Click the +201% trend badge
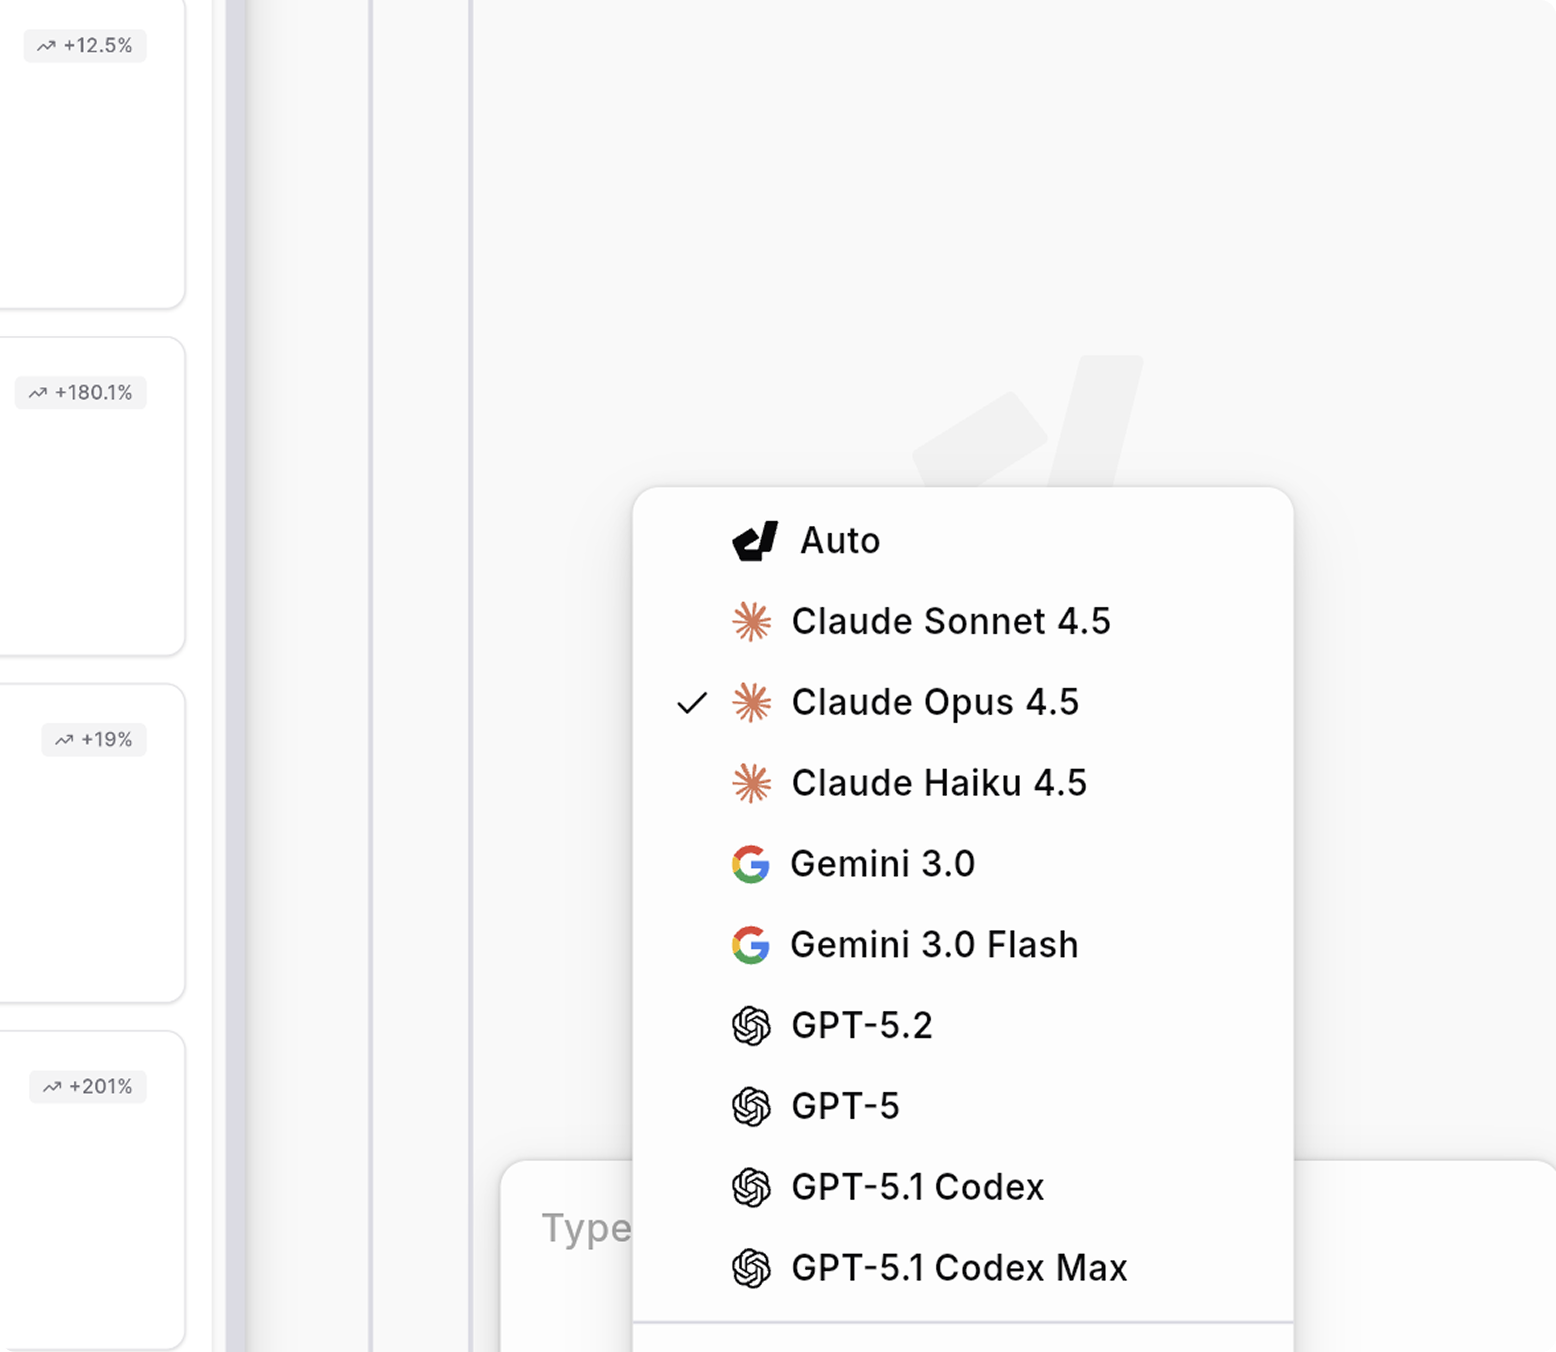The height and width of the screenshot is (1352, 1556). [x=88, y=1086]
